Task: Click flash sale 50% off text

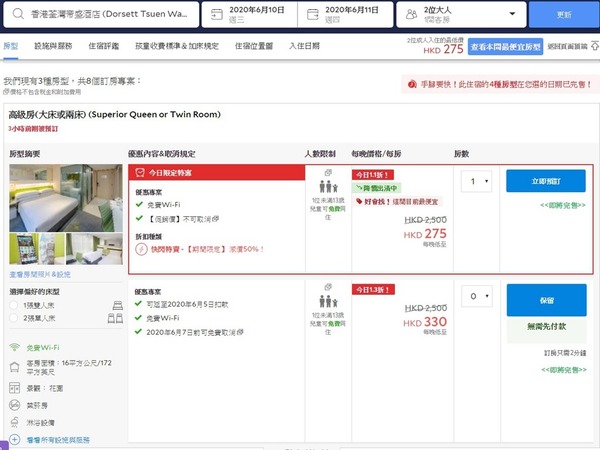Action: coord(207,249)
